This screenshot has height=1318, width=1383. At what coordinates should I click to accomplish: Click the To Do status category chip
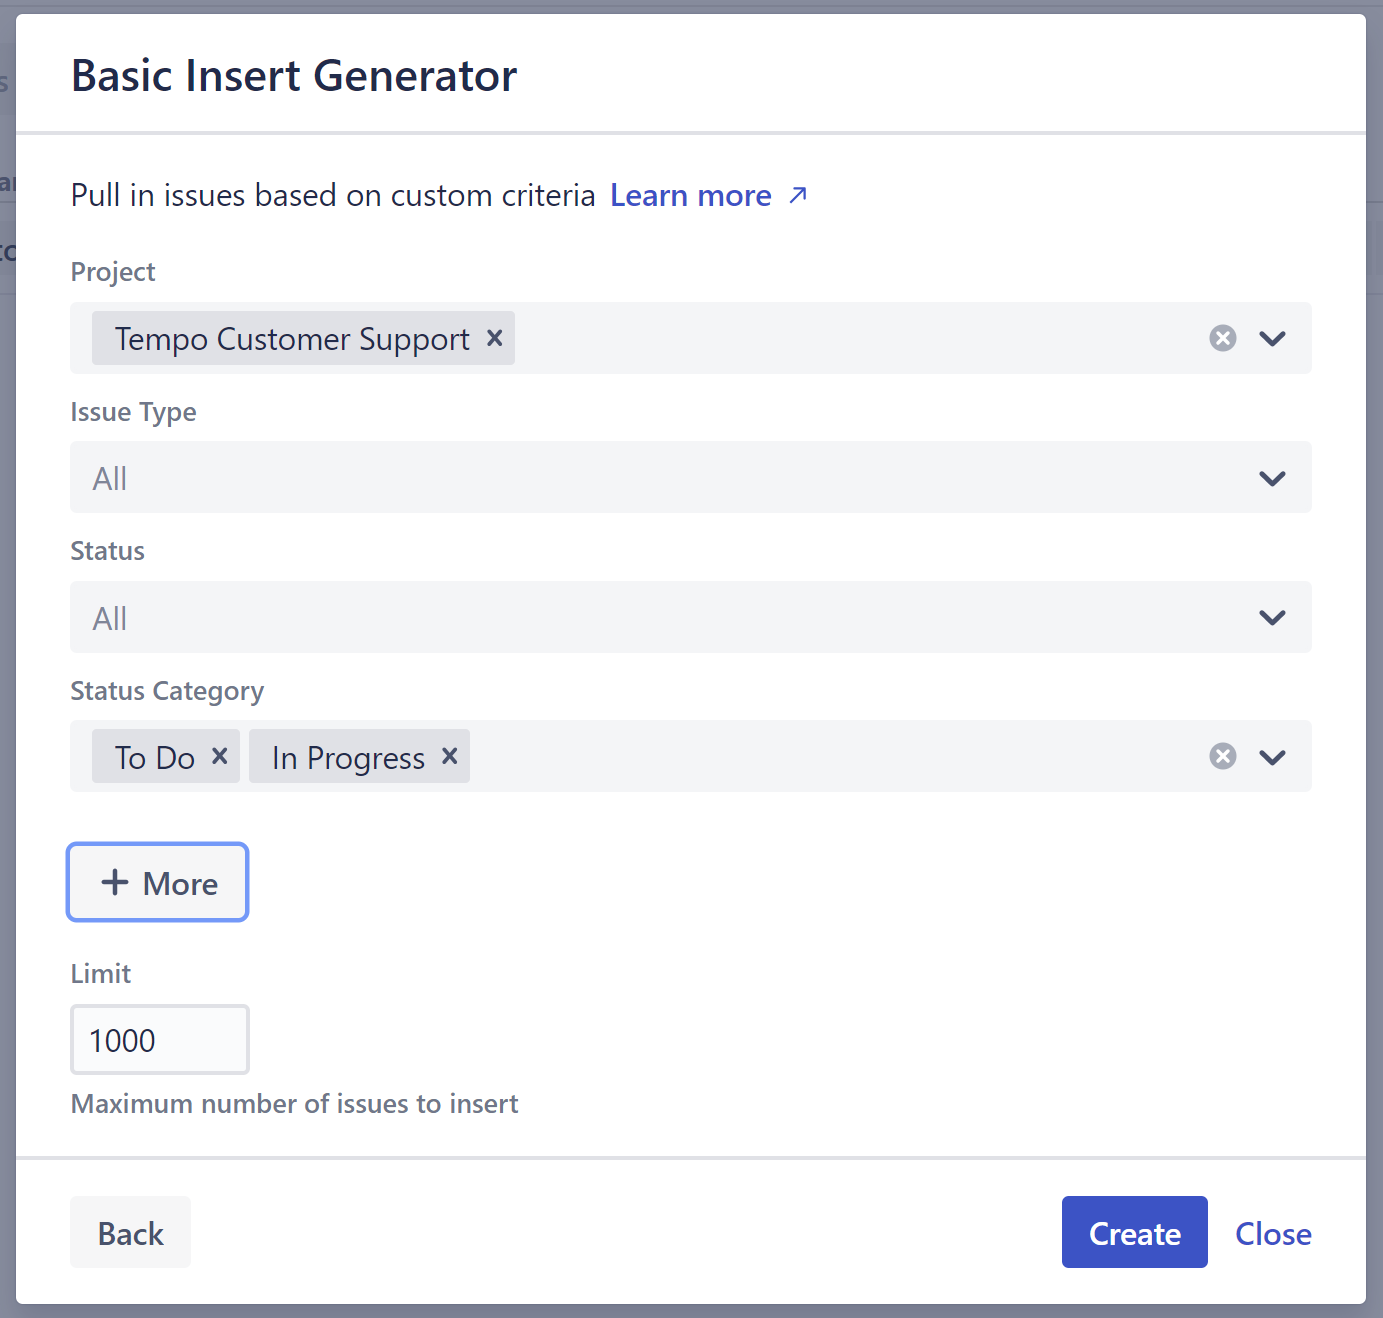[x=154, y=757]
